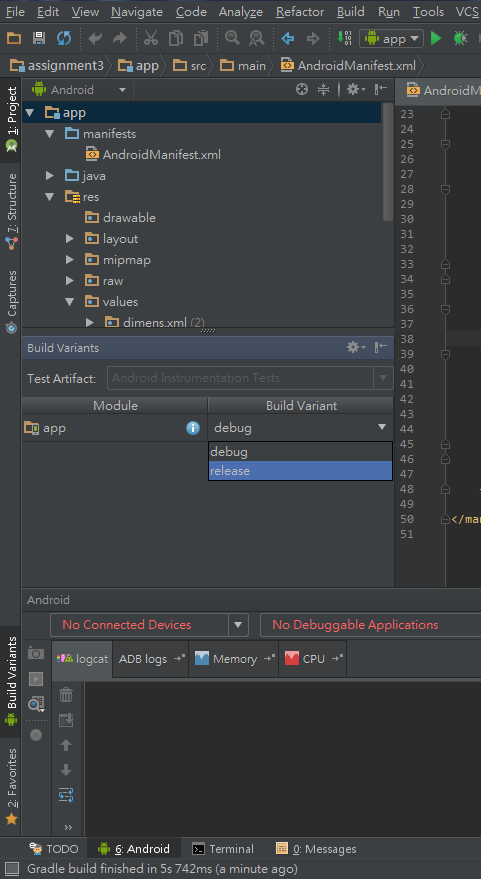Click the Forward navigation arrow

pyautogui.click(x=313, y=38)
